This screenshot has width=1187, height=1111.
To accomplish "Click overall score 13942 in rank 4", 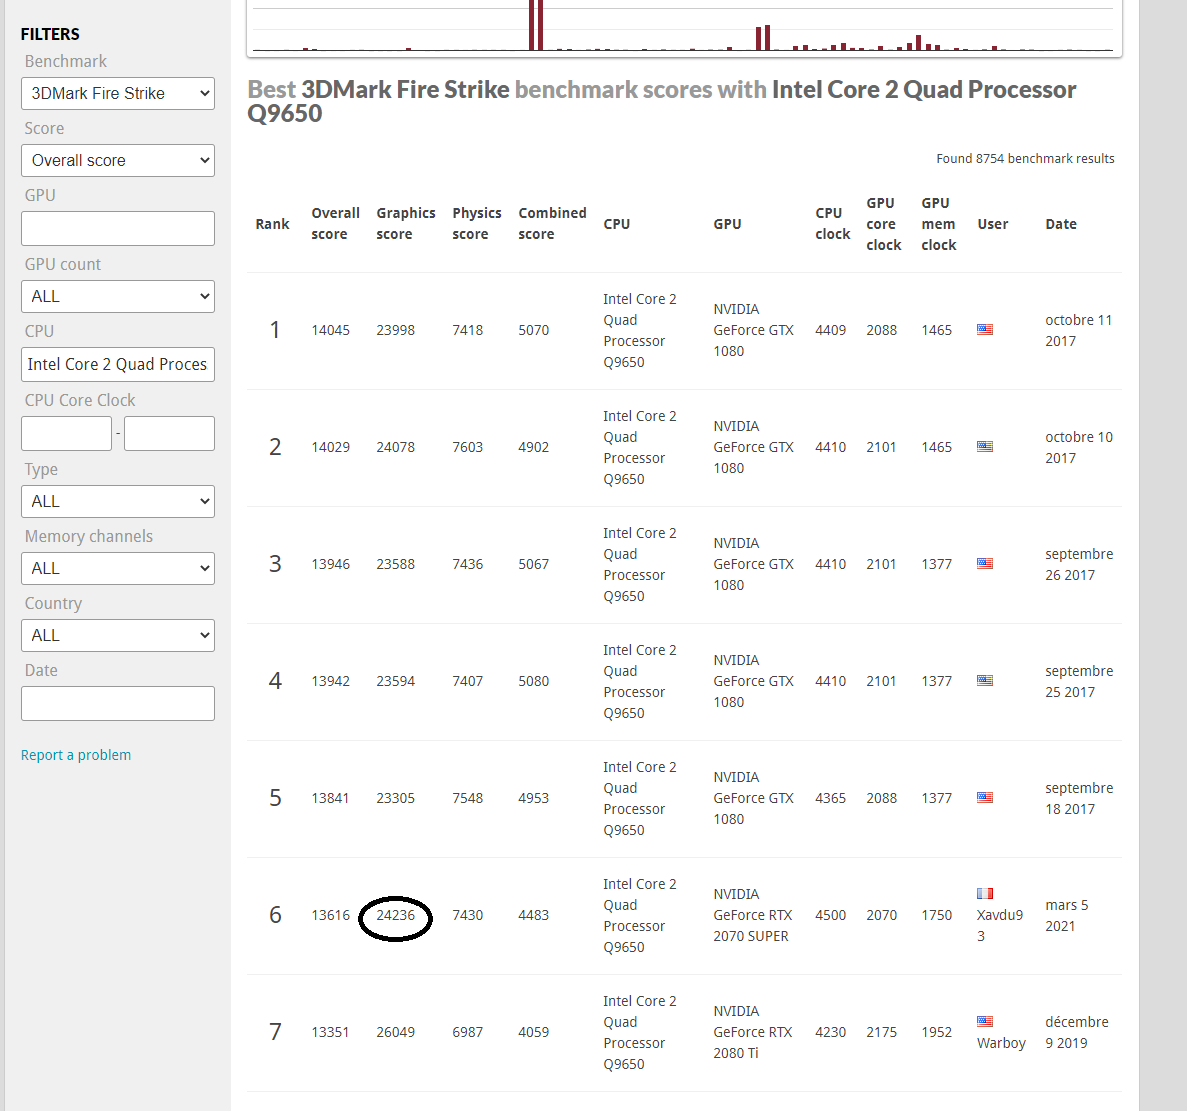I will click(331, 681).
